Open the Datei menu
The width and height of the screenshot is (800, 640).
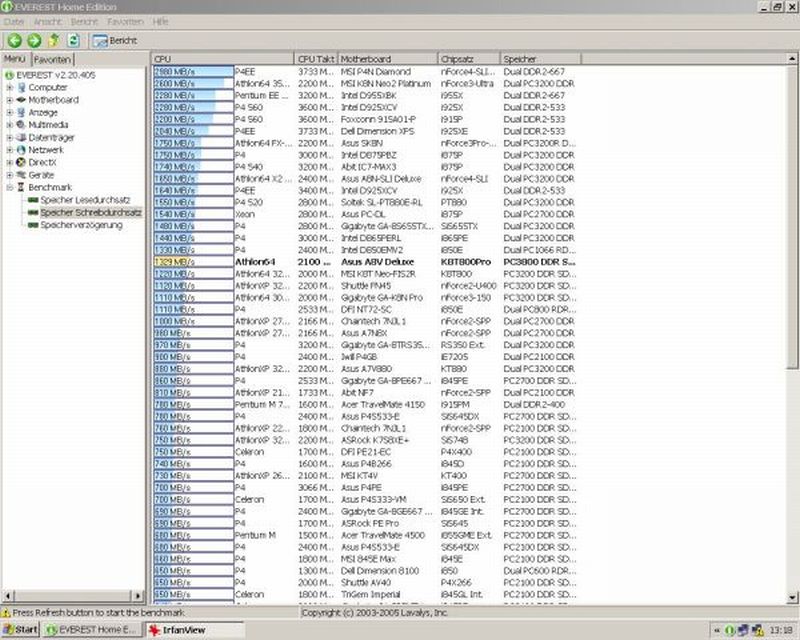[x=14, y=21]
